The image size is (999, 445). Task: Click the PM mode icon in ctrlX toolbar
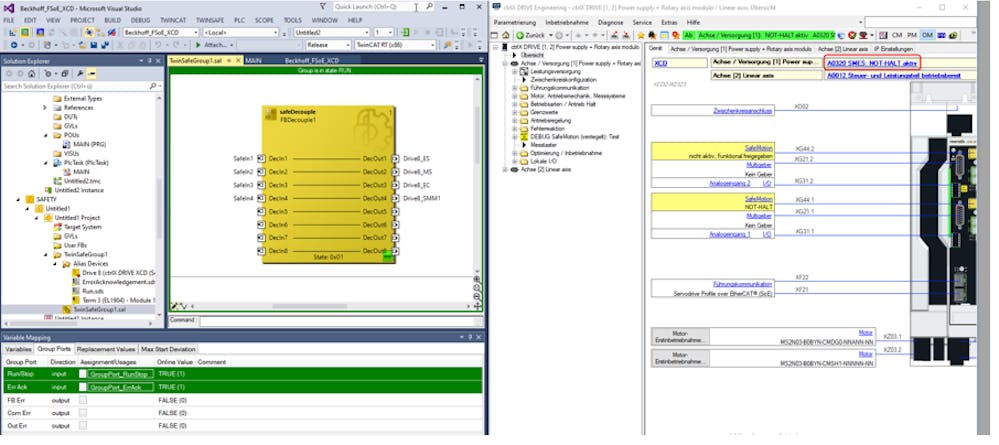[x=912, y=35]
